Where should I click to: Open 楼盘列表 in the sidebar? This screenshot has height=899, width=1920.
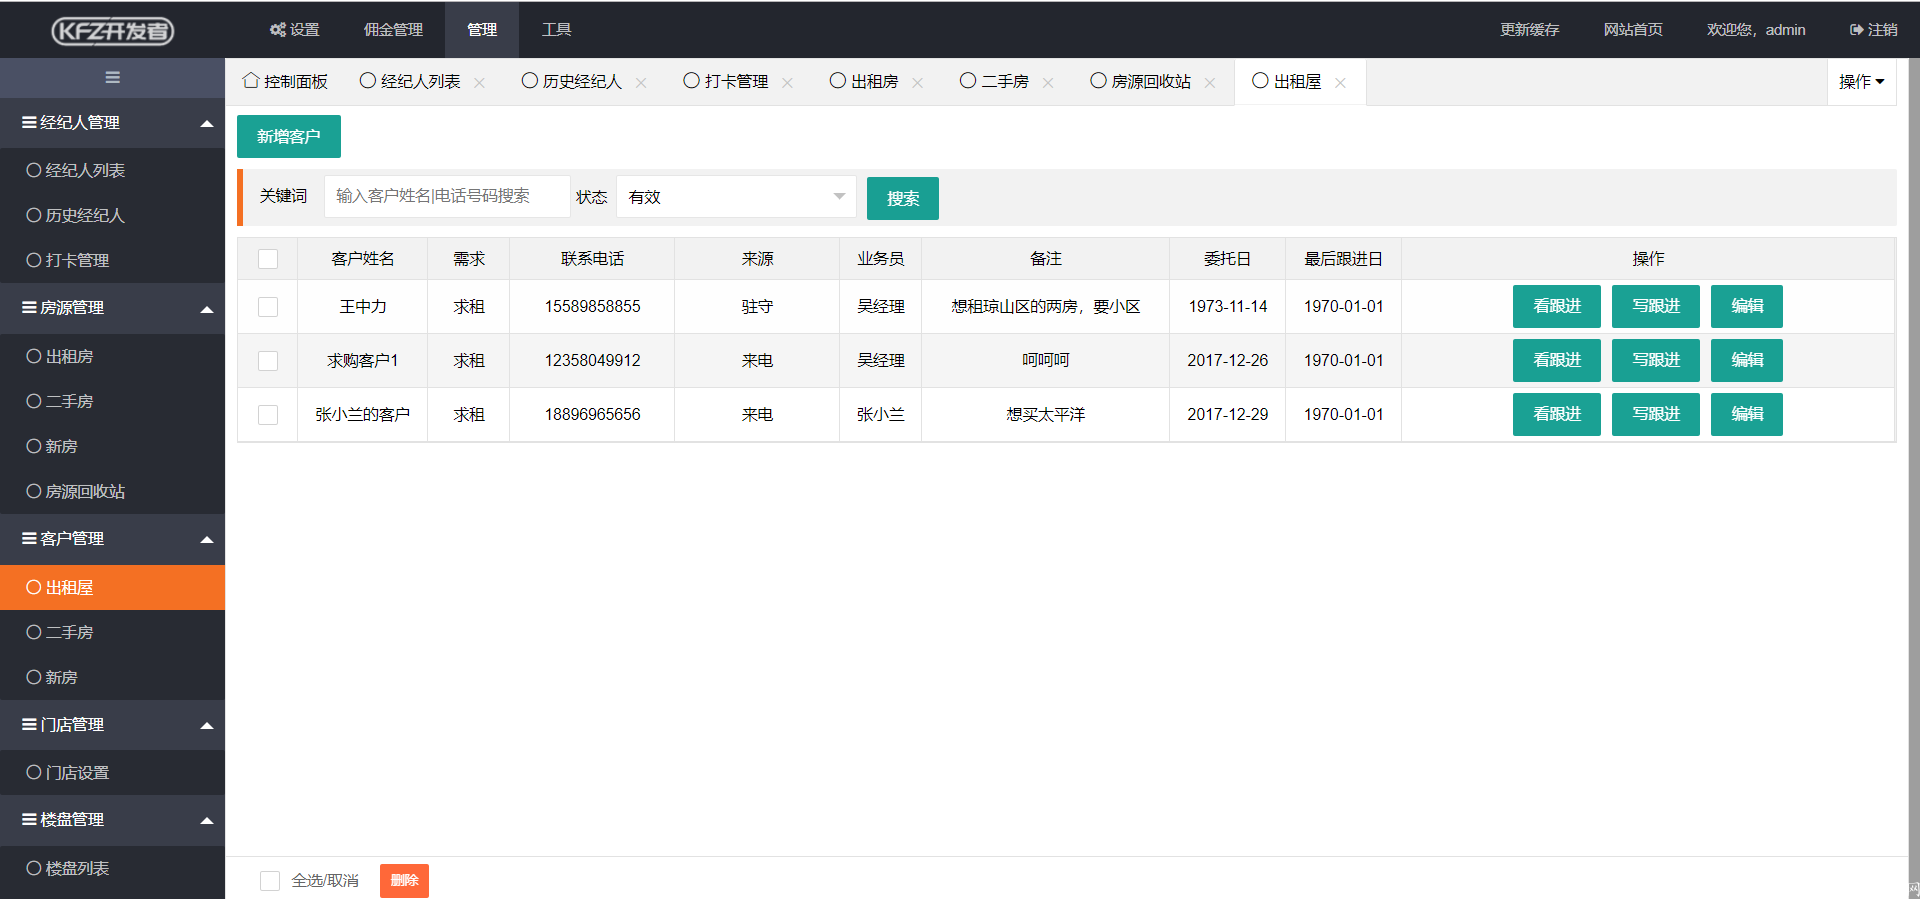coord(112,869)
